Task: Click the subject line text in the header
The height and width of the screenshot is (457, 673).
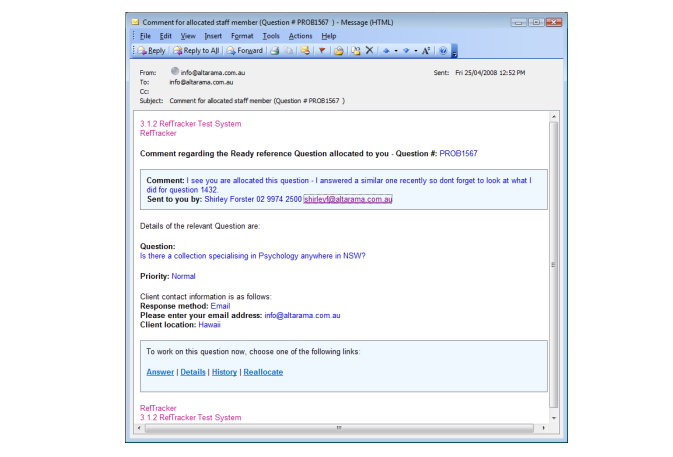Action: tap(257, 101)
